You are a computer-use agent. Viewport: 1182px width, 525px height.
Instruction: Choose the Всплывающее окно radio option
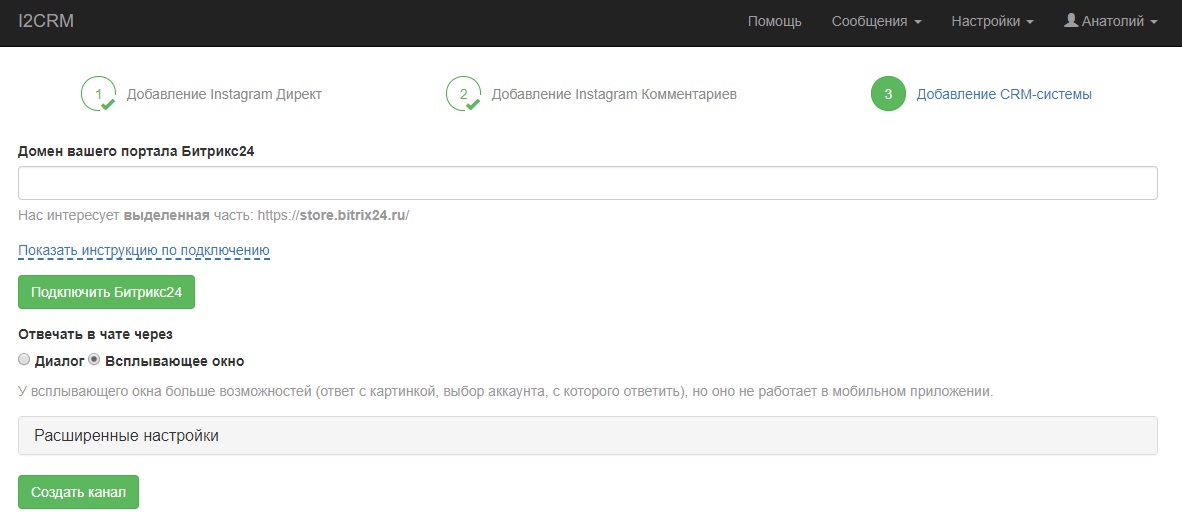pos(95,360)
